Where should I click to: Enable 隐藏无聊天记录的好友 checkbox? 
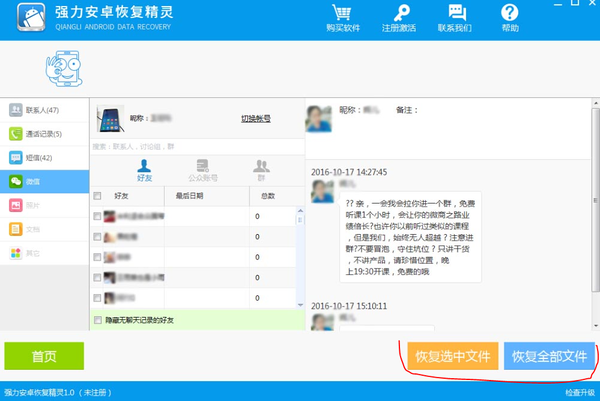tap(98, 320)
